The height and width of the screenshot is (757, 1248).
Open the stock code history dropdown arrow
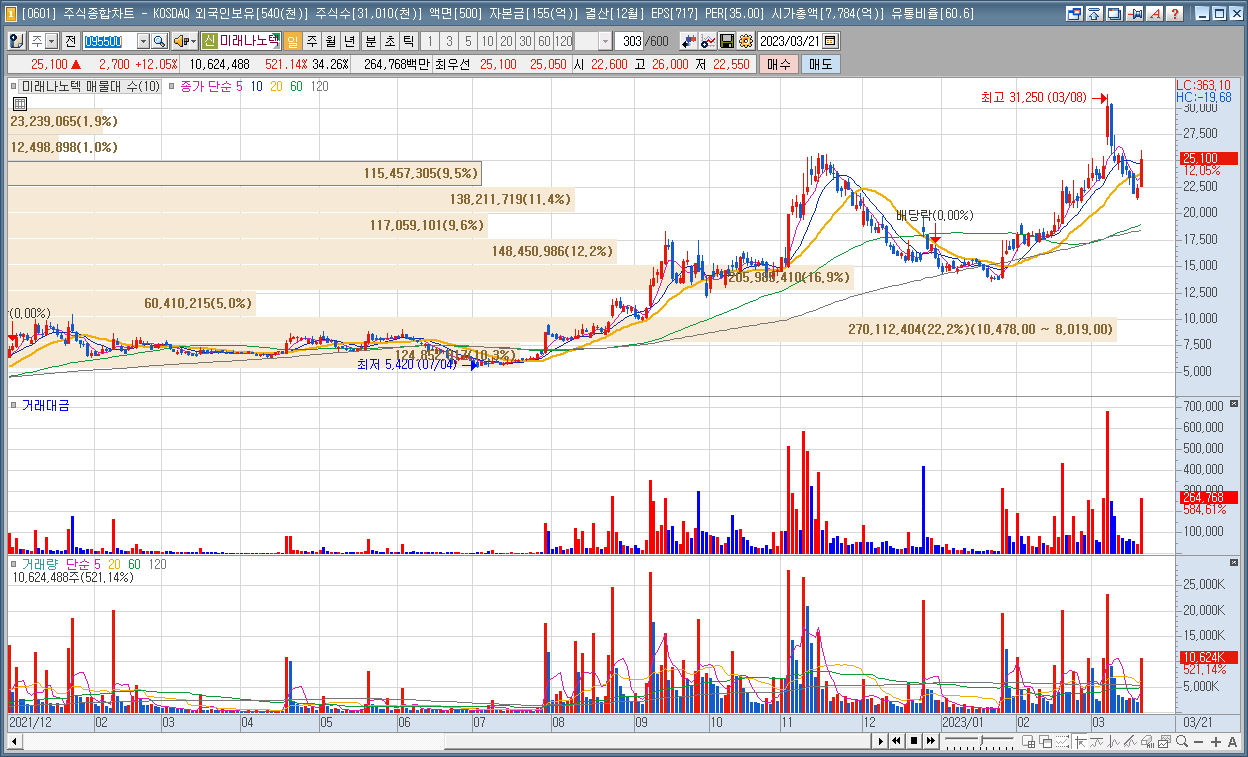tap(143, 41)
